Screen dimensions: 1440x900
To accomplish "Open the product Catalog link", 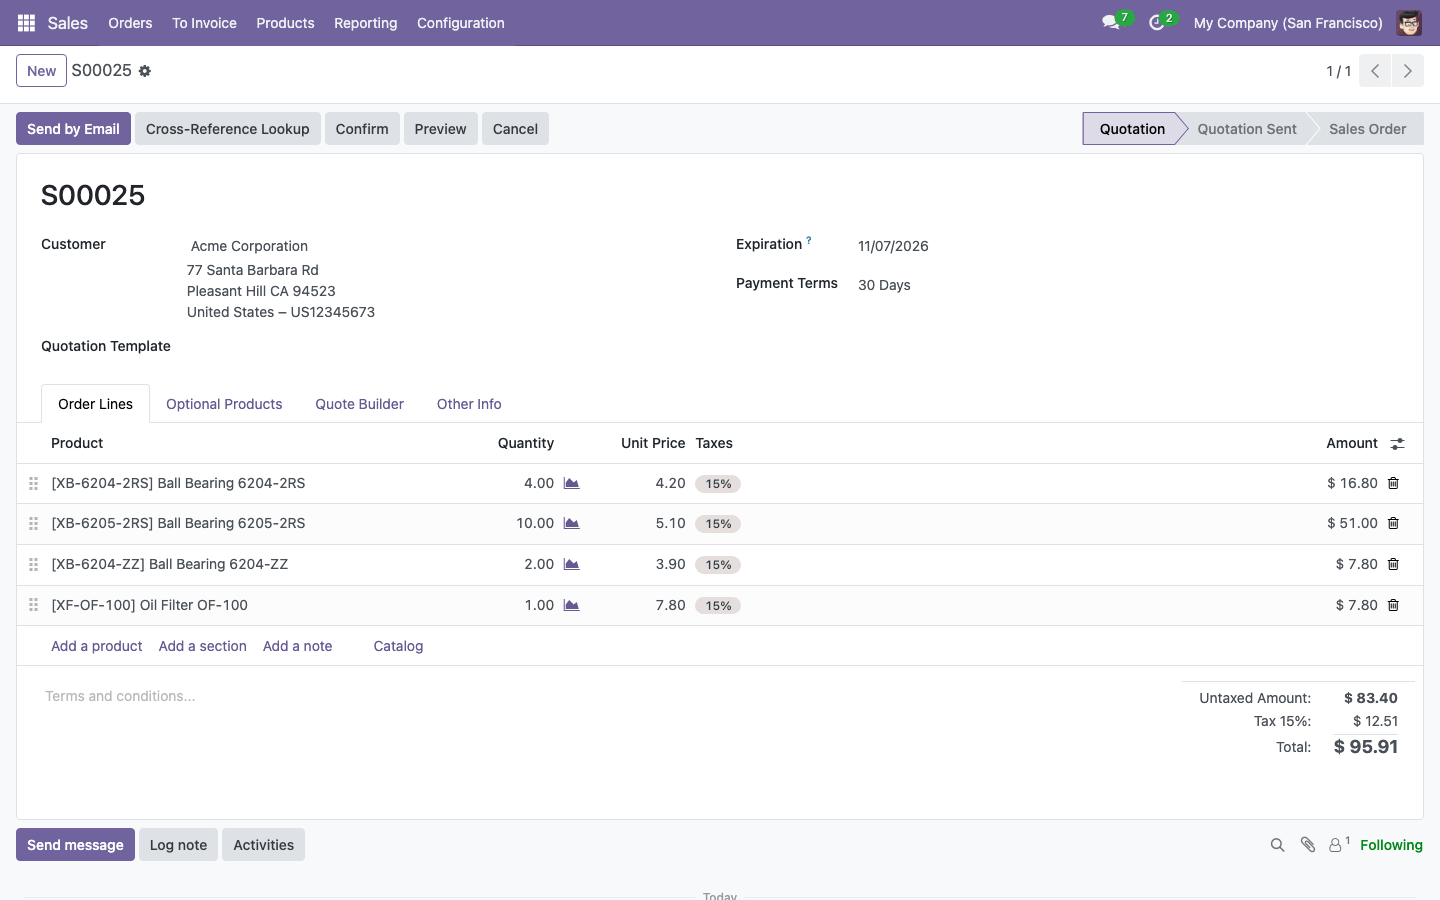I will pos(398,646).
